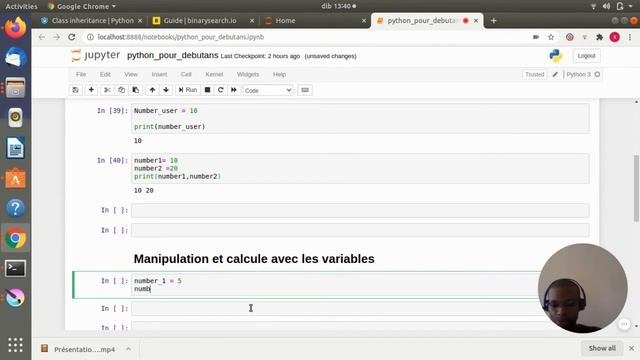Image resolution: width=640 pixels, height=360 pixels.
Task: Copy selected cells icon
Action: coord(121,90)
